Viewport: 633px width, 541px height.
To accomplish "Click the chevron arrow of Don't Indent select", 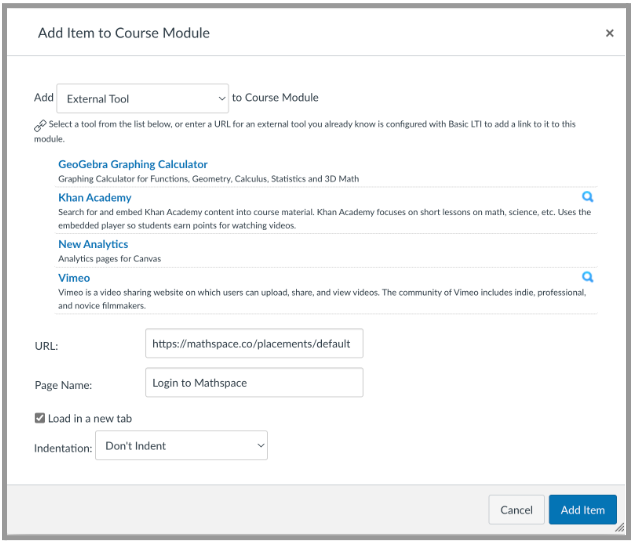I will point(261,445).
